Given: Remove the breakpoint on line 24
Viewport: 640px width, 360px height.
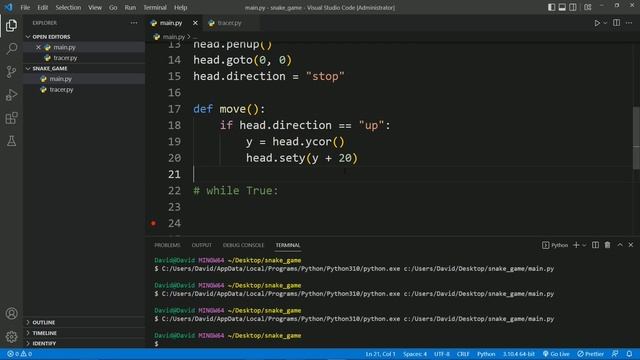Looking at the screenshot, I should 153,223.
